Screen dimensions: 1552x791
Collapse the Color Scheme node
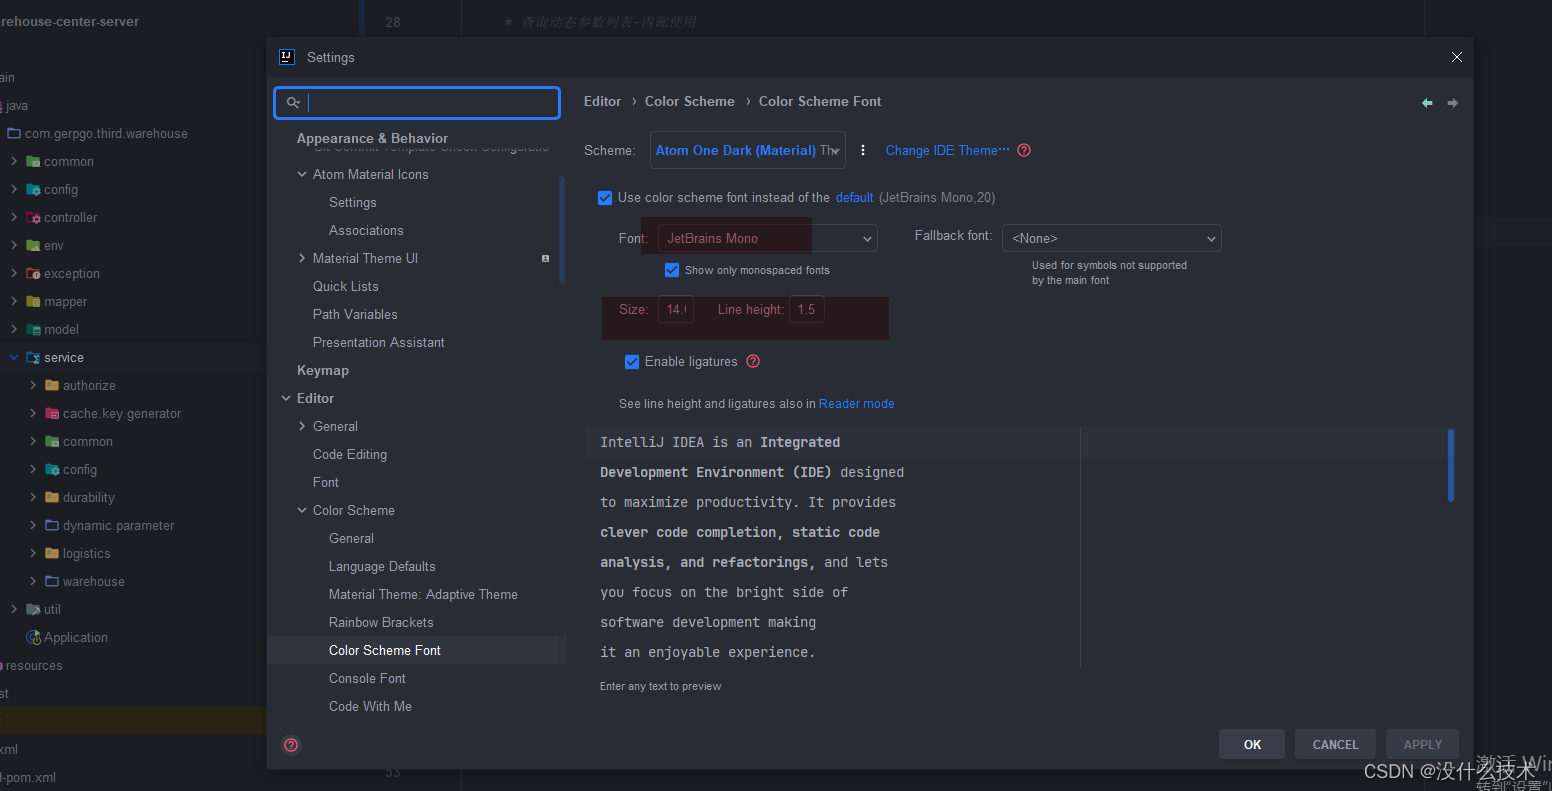tap(302, 510)
